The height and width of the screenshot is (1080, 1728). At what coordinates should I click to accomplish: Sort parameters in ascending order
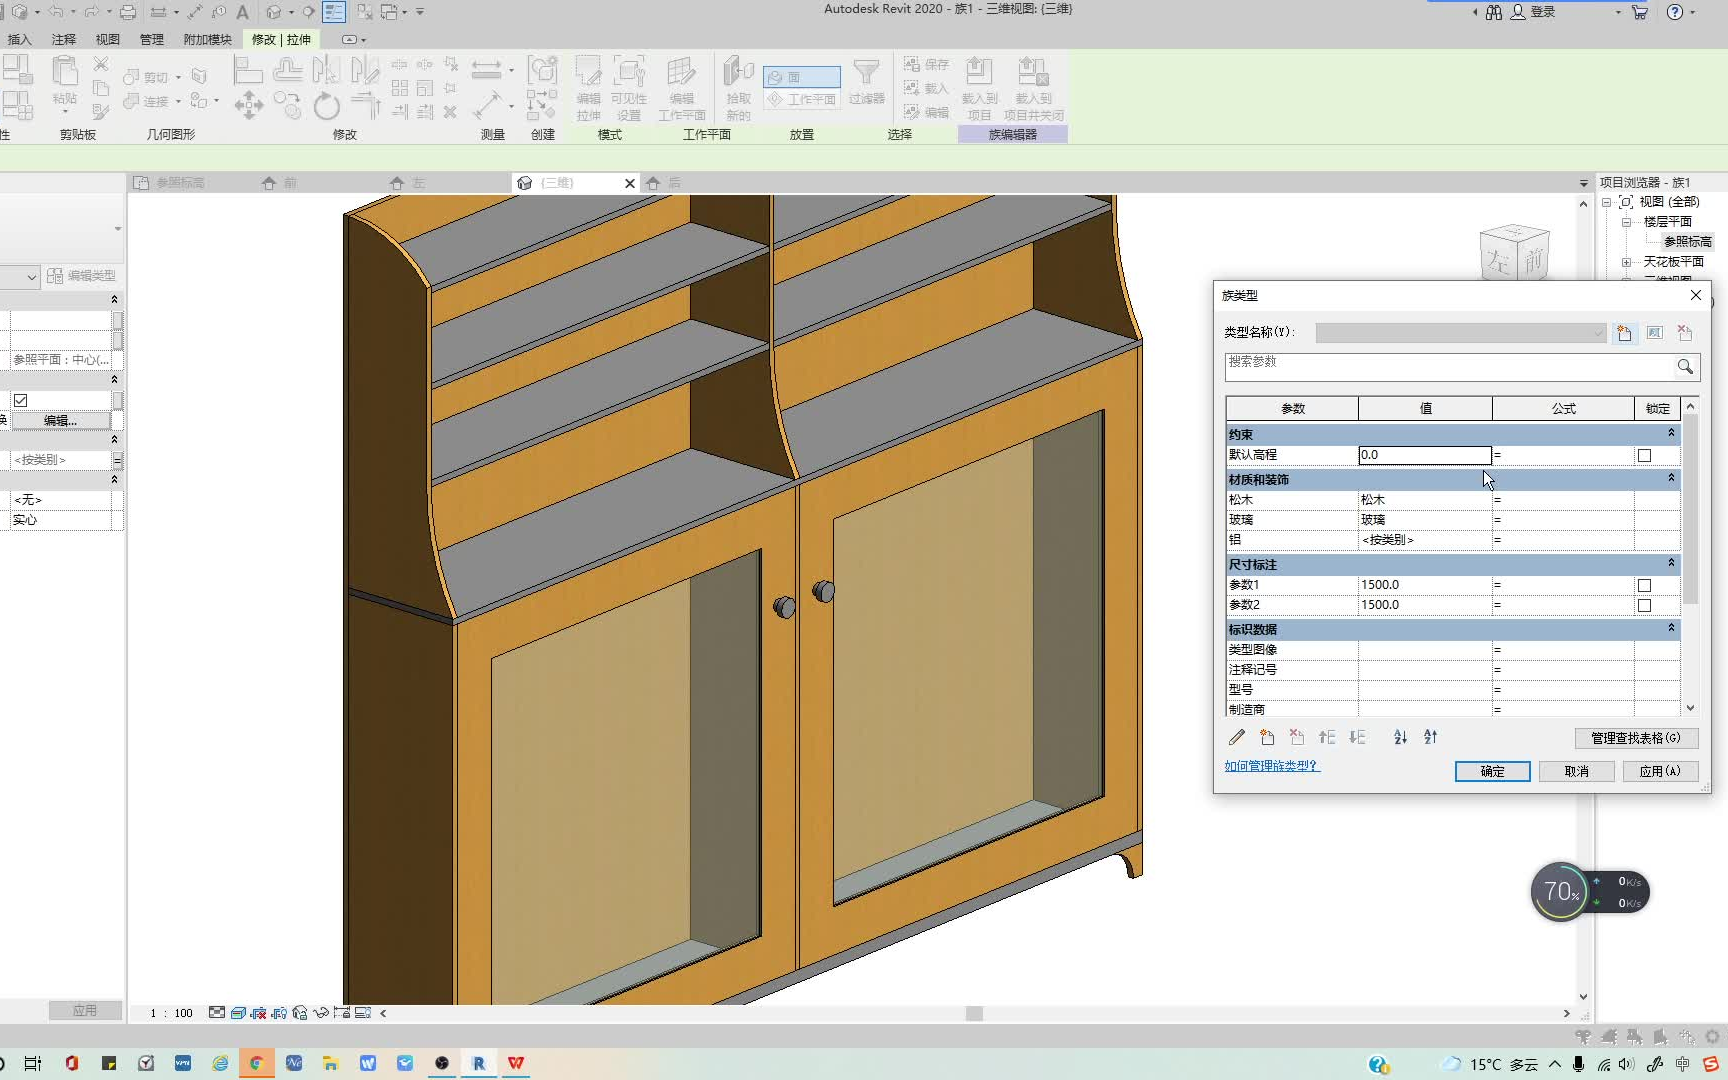coord(1400,737)
